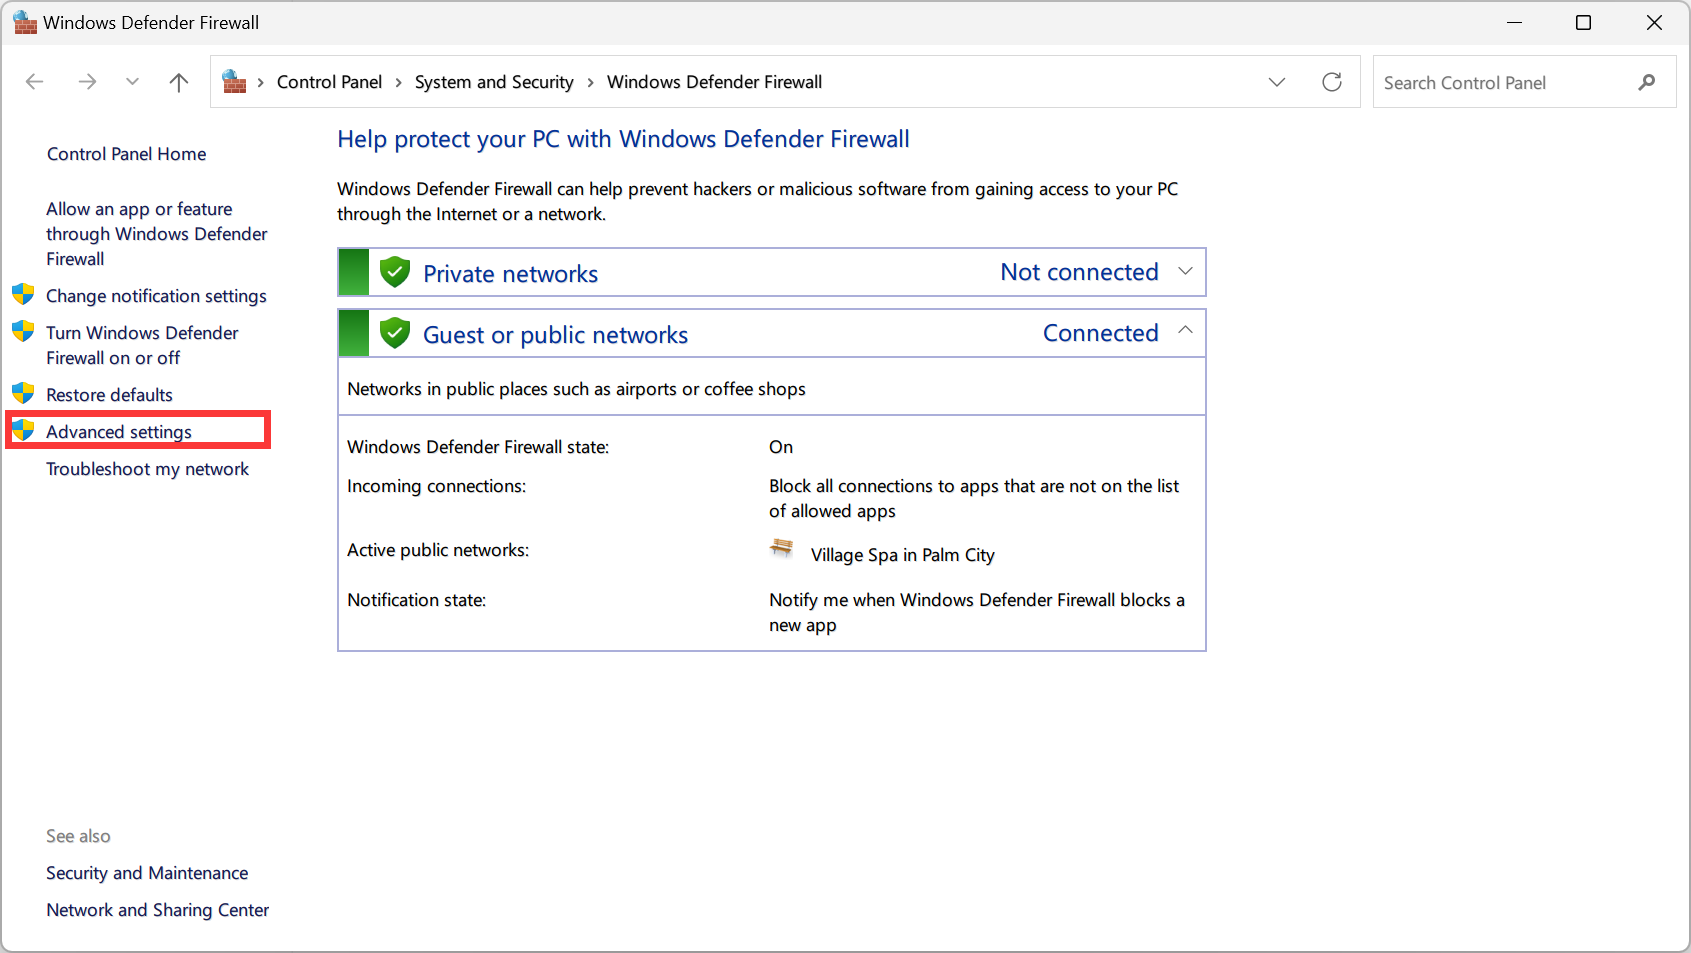The width and height of the screenshot is (1691, 953).
Task: Refresh the Control Panel page
Action: [x=1332, y=82]
